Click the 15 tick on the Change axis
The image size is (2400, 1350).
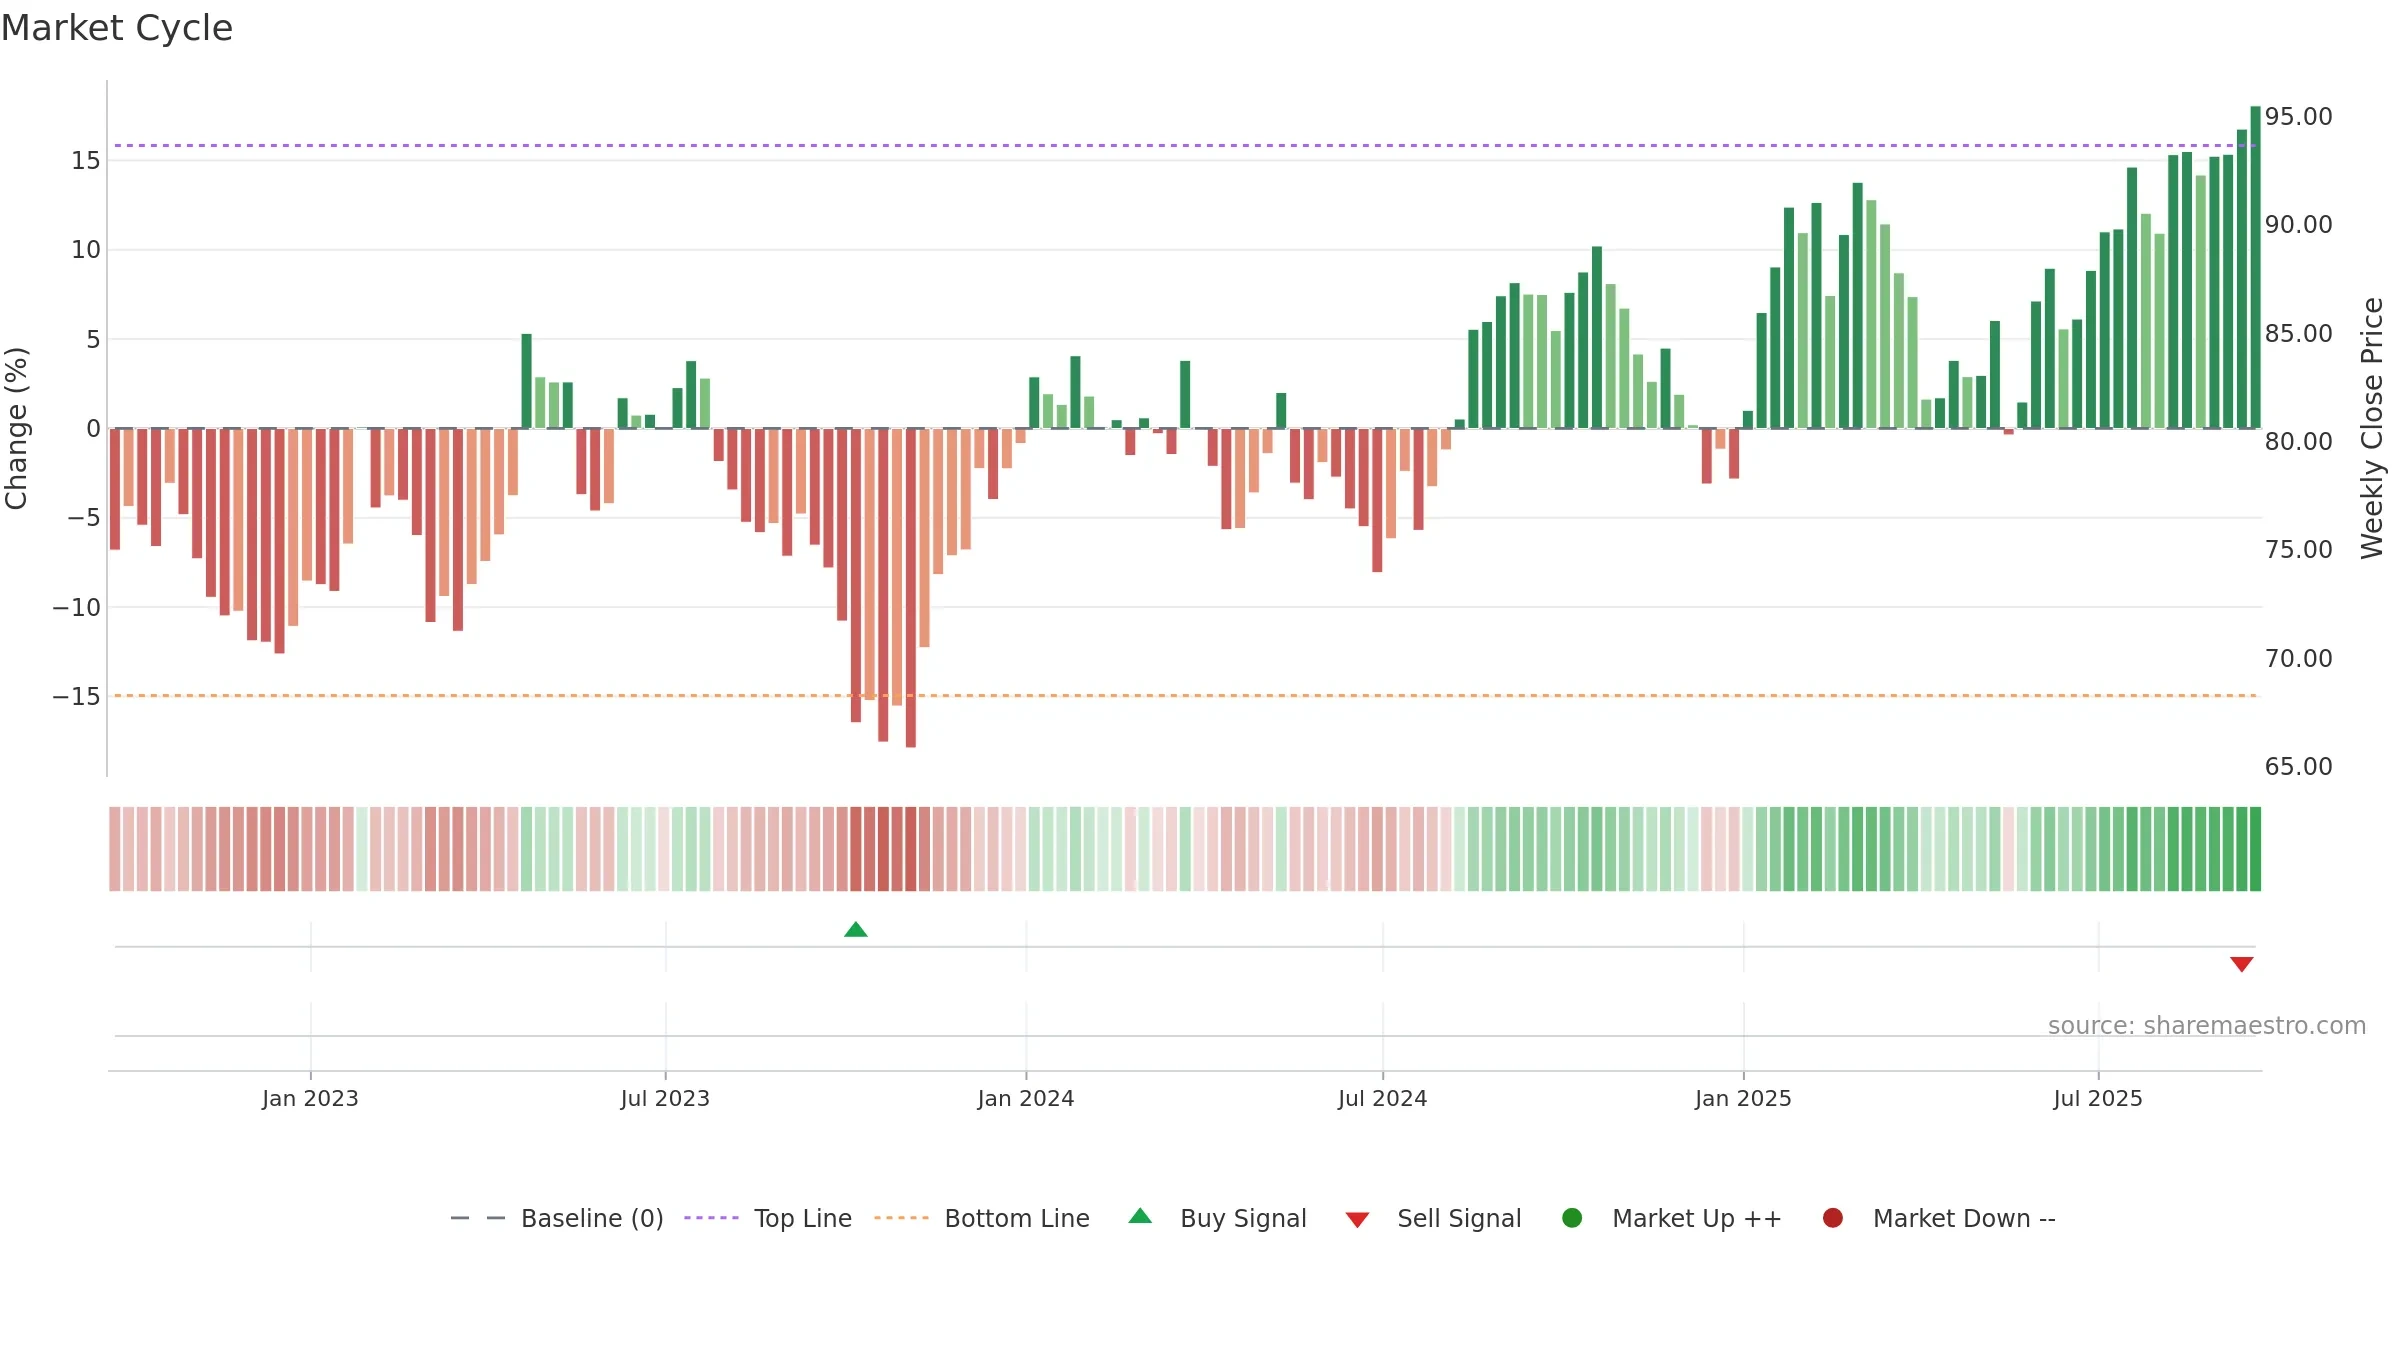[x=86, y=161]
